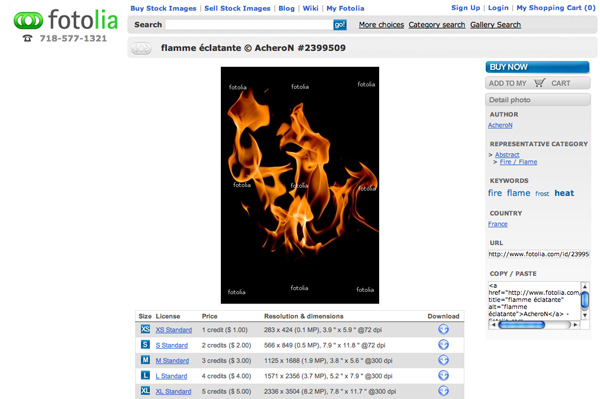Click the M size badge icon
The height and width of the screenshot is (399, 600).
[x=145, y=360]
